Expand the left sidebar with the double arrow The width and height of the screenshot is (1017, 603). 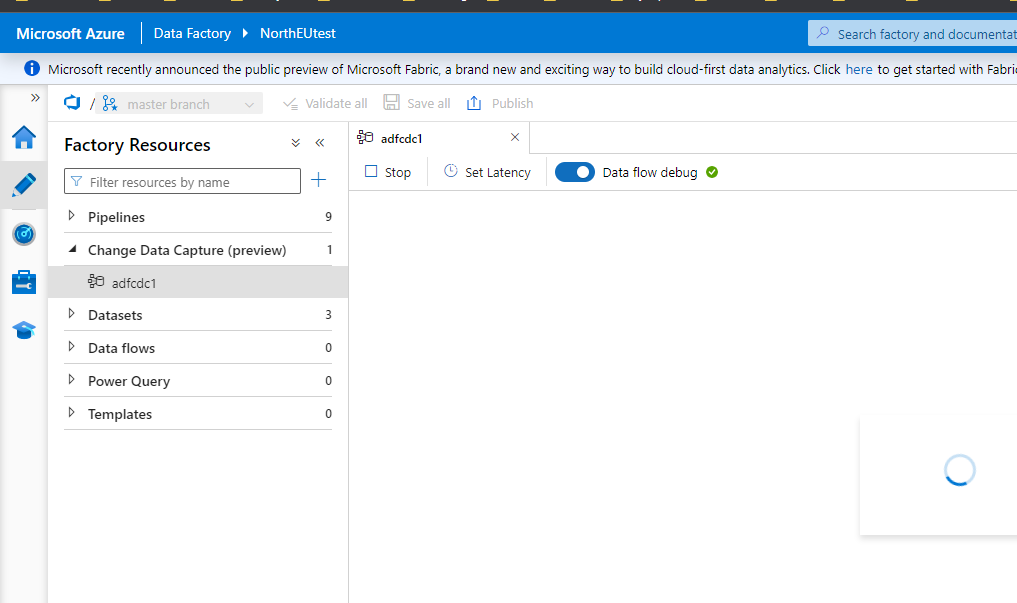(x=35, y=98)
